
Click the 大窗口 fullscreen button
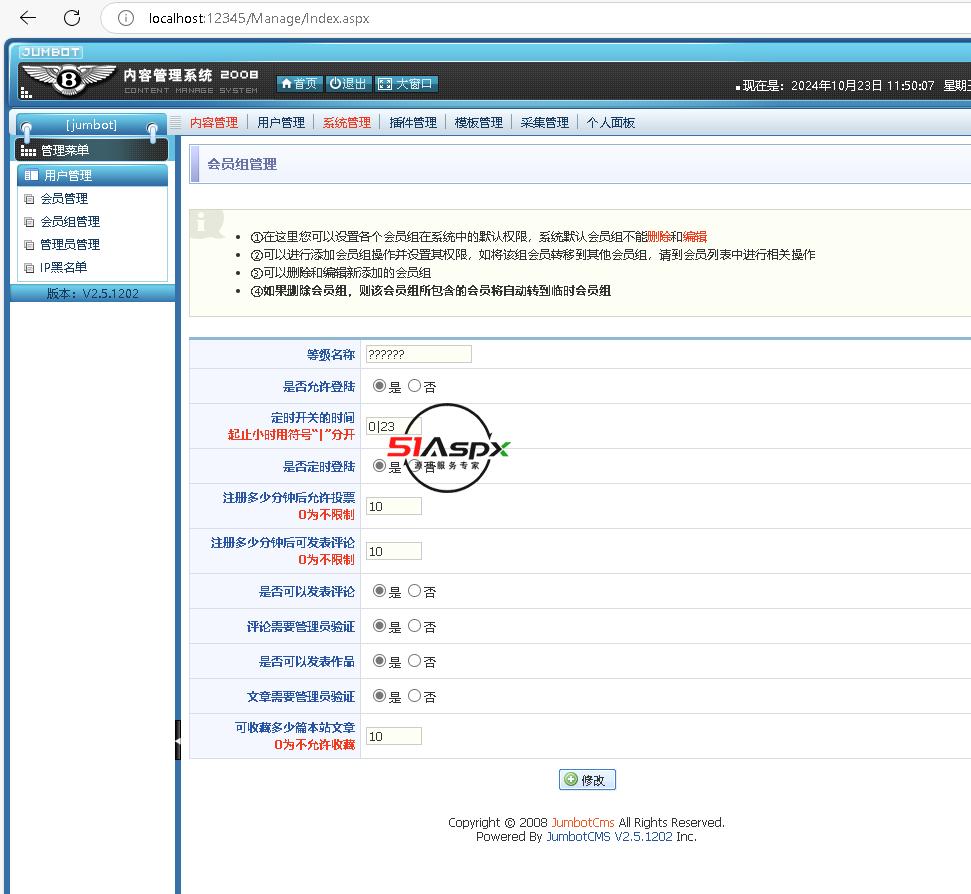pyautogui.click(x=406, y=84)
